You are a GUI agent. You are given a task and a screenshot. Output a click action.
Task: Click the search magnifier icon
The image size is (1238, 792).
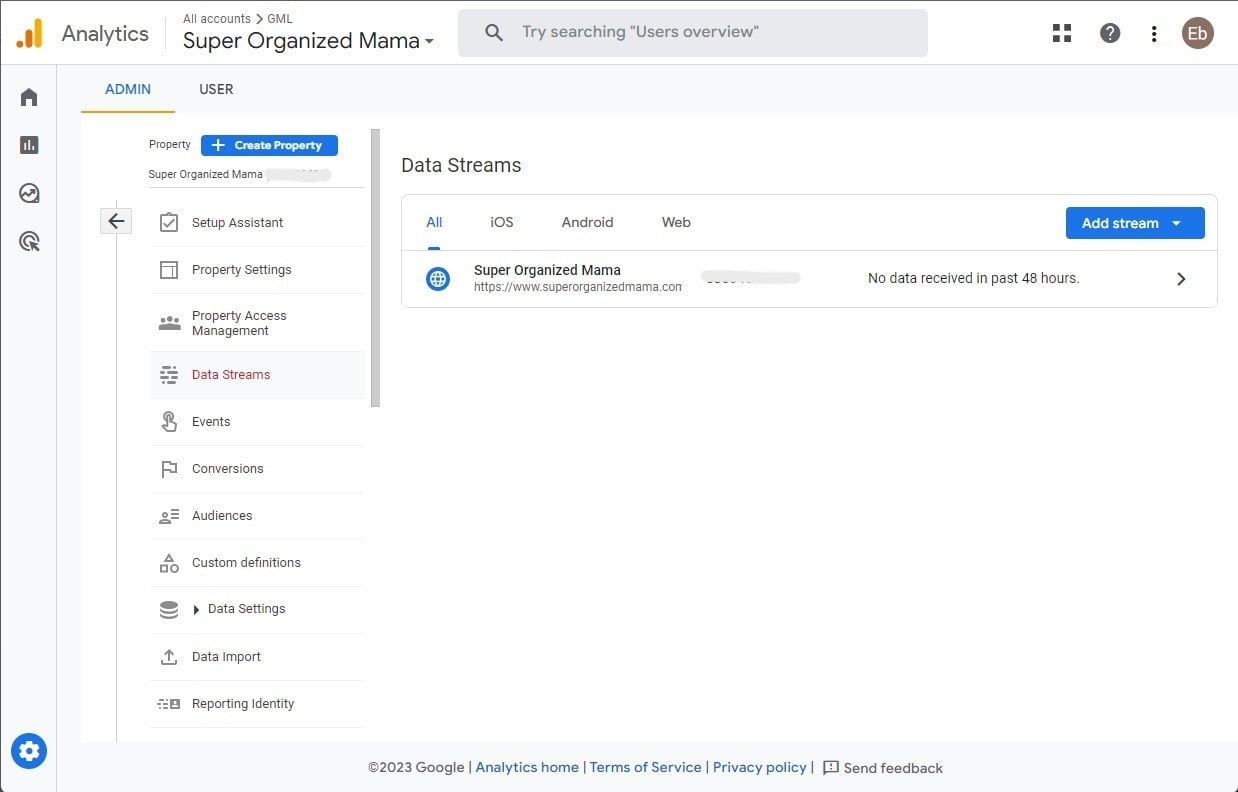pyautogui.click(x=493, y=32)
